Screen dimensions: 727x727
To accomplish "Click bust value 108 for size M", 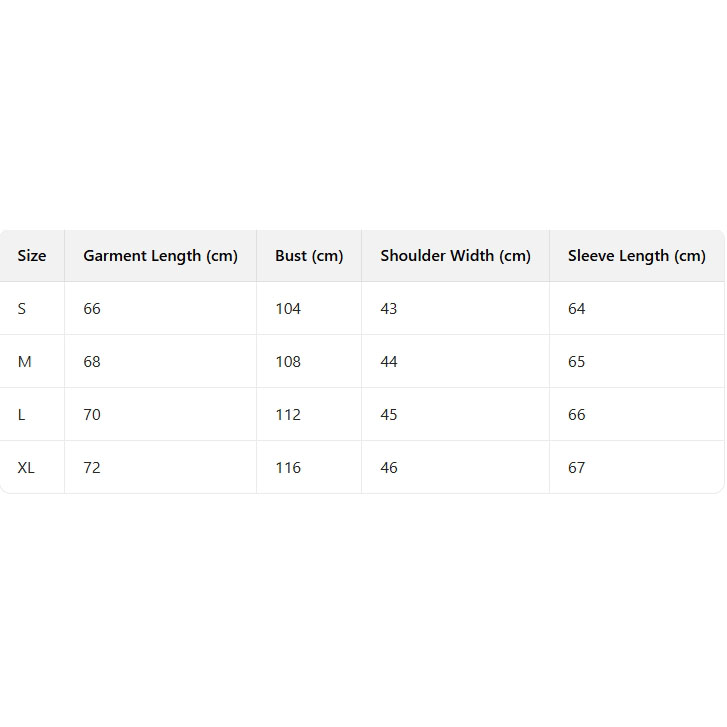I will 288,362.
